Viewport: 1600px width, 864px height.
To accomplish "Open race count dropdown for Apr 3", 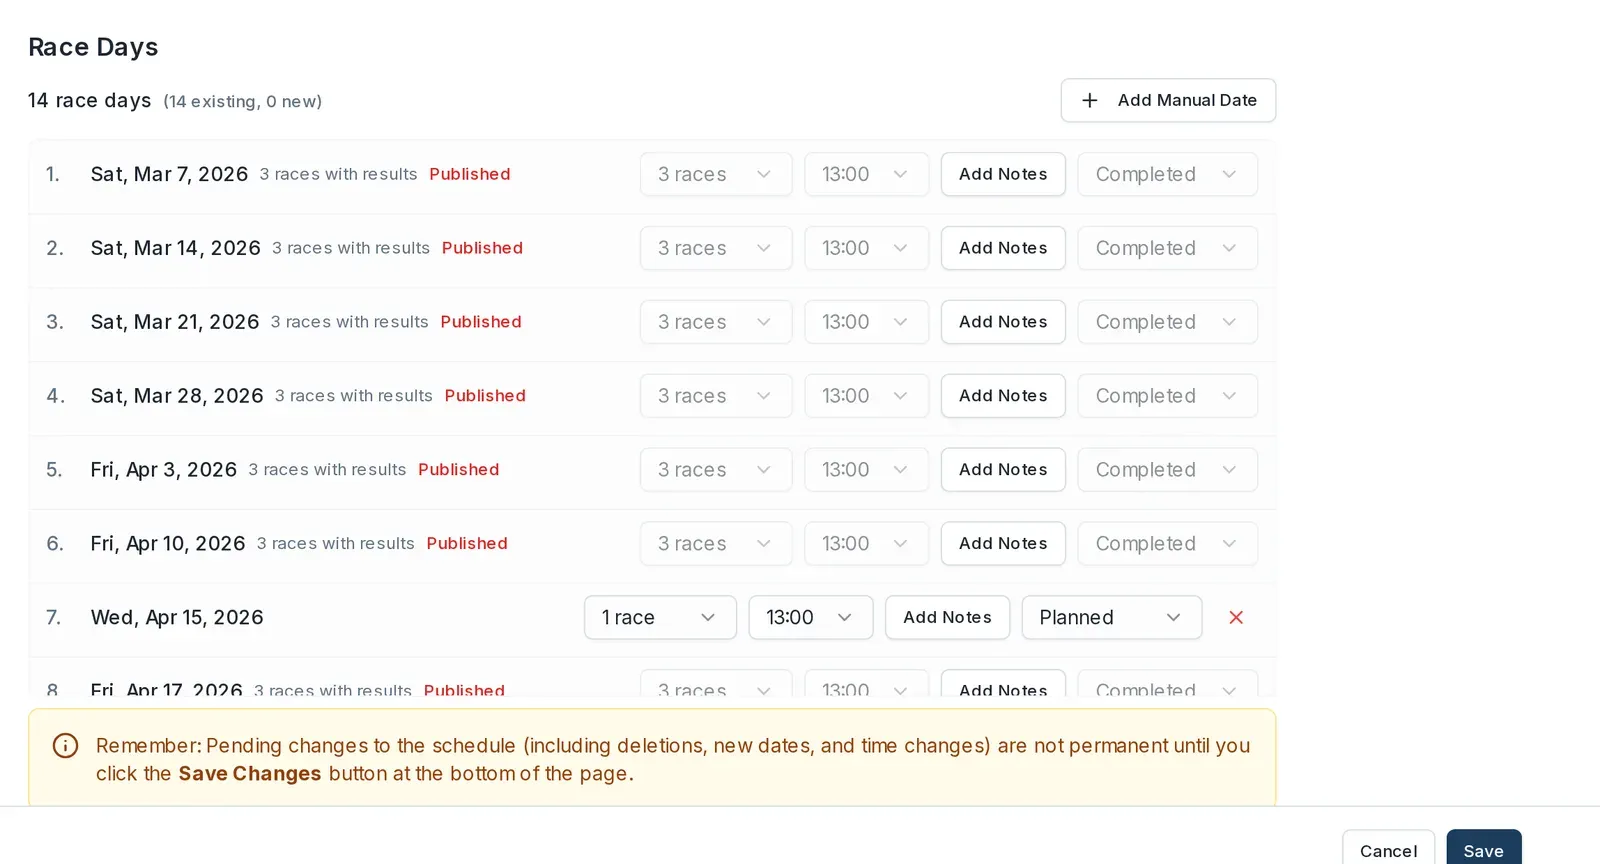I will 716,470.
